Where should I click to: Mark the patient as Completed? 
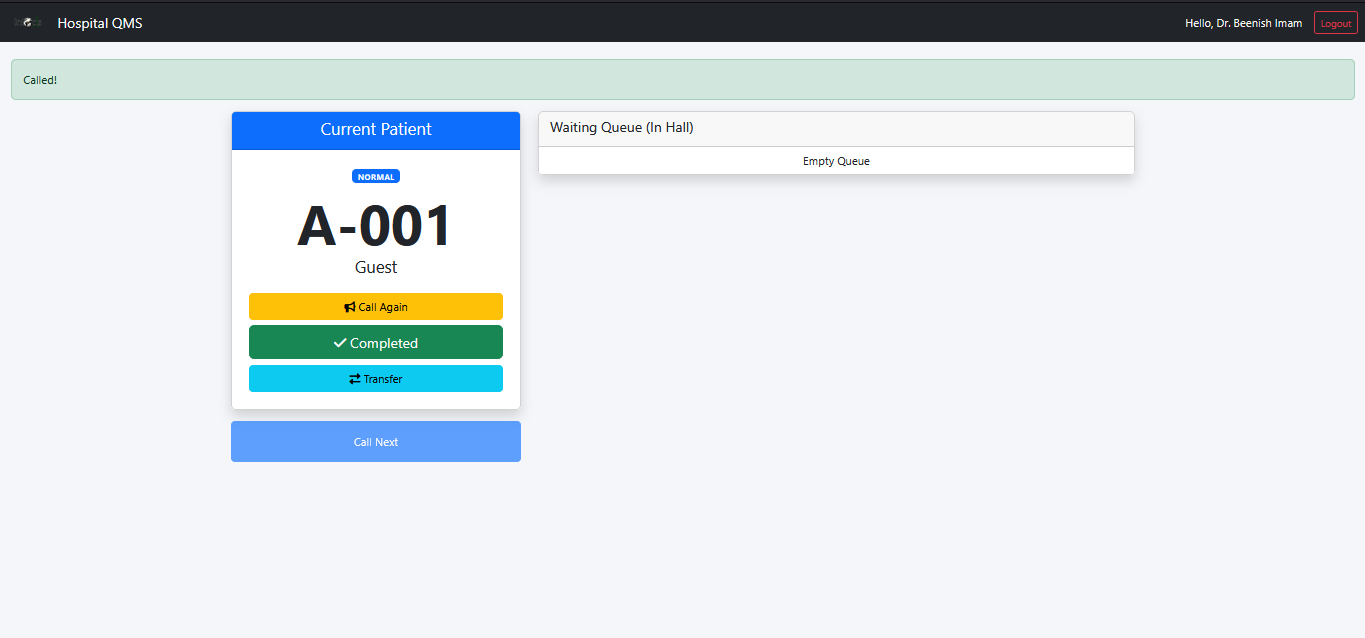pos(385,343)
